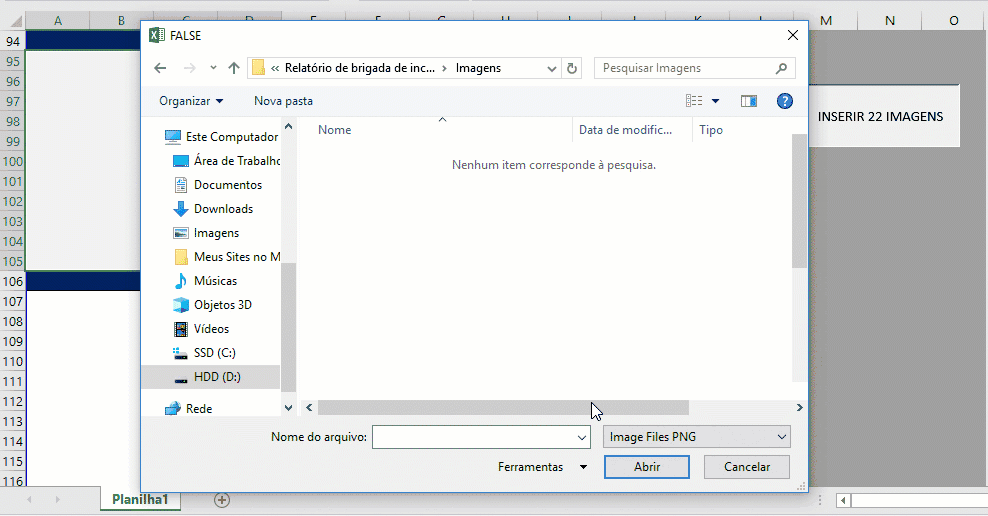Click the magnifier search icon

click(781, 68)
